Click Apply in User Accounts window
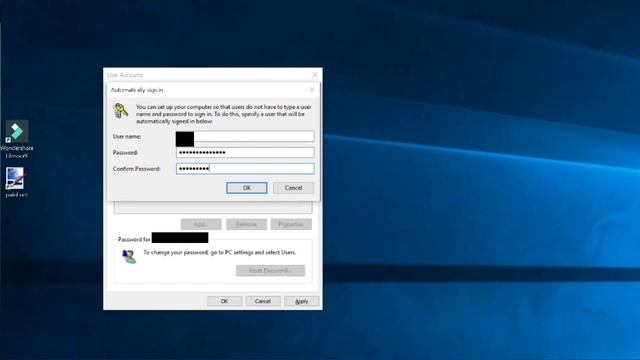 coord(302,301)
